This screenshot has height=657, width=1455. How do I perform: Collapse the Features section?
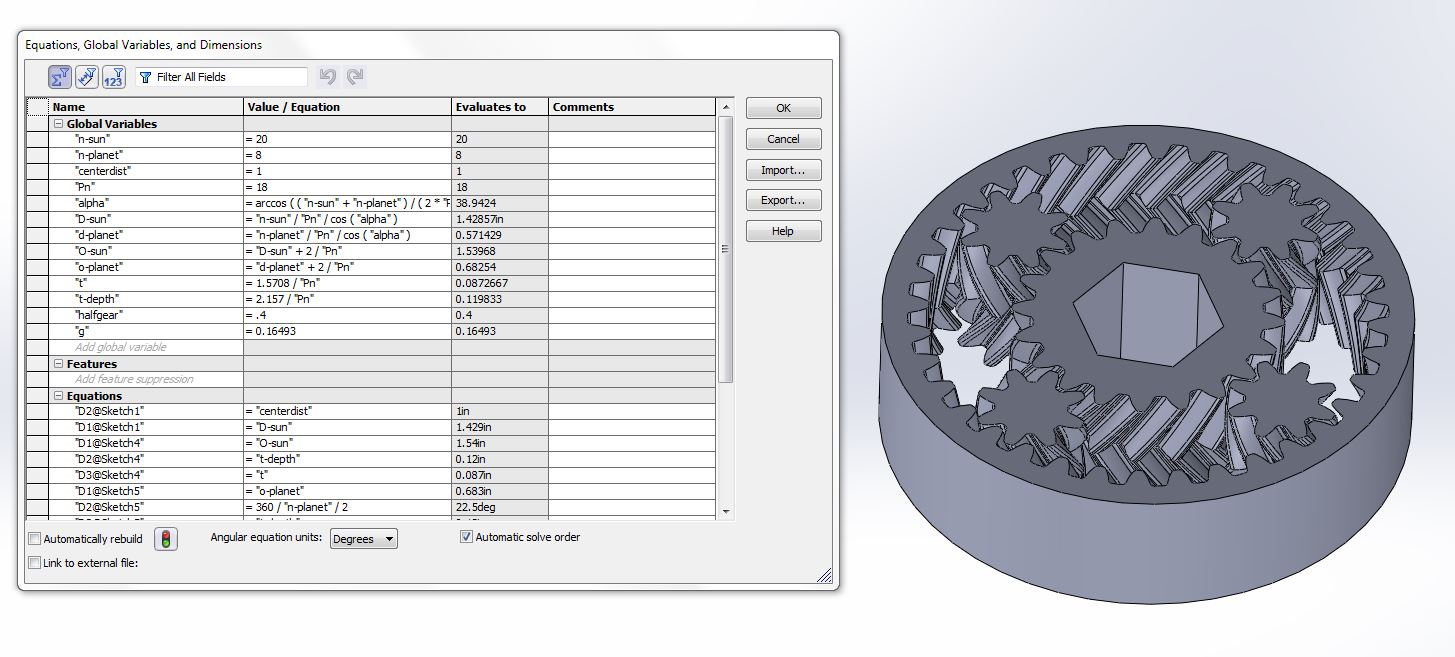(x=58, y=364)
